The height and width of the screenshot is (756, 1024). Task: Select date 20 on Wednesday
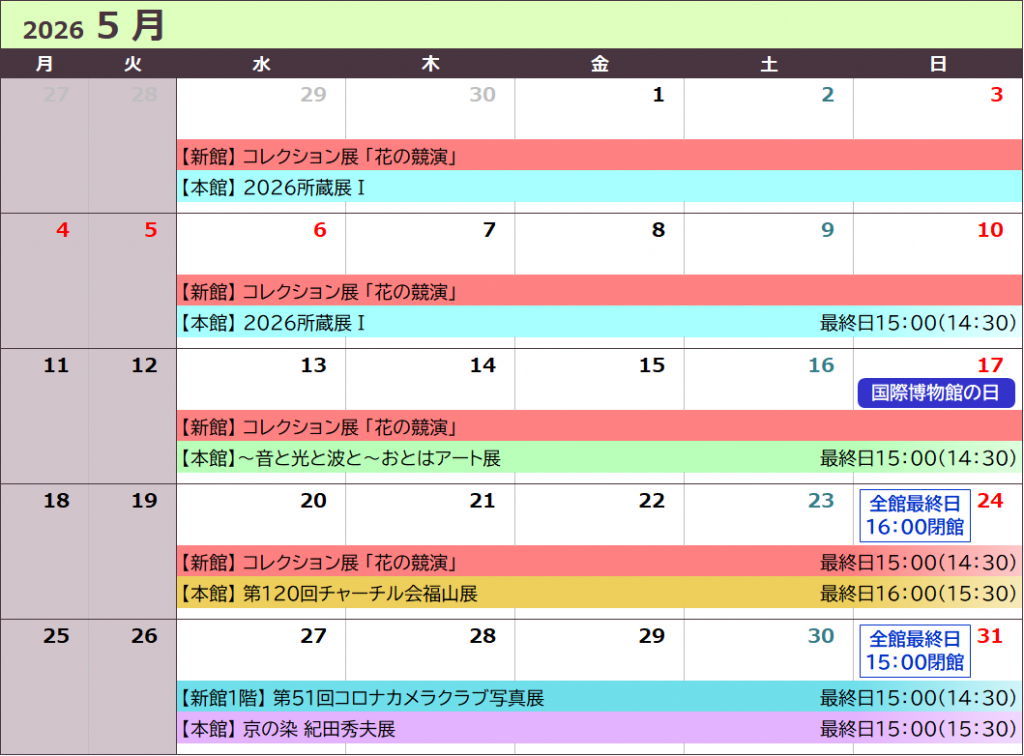[x=313, y=500]
